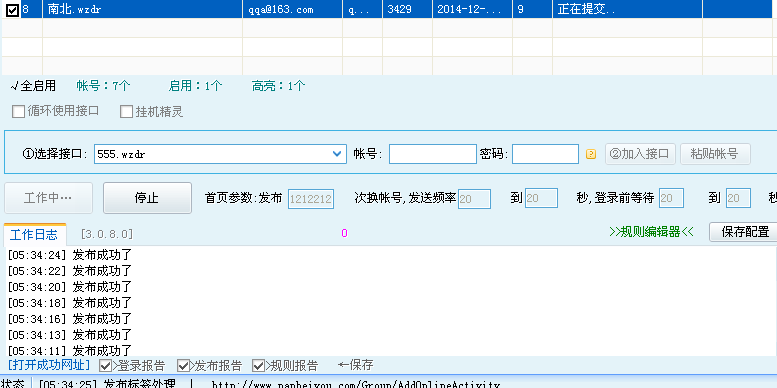777x388 pixels.
Task: Open the 选择接口 dropdown showing 555.wzdr
Action: pos(220,154)
